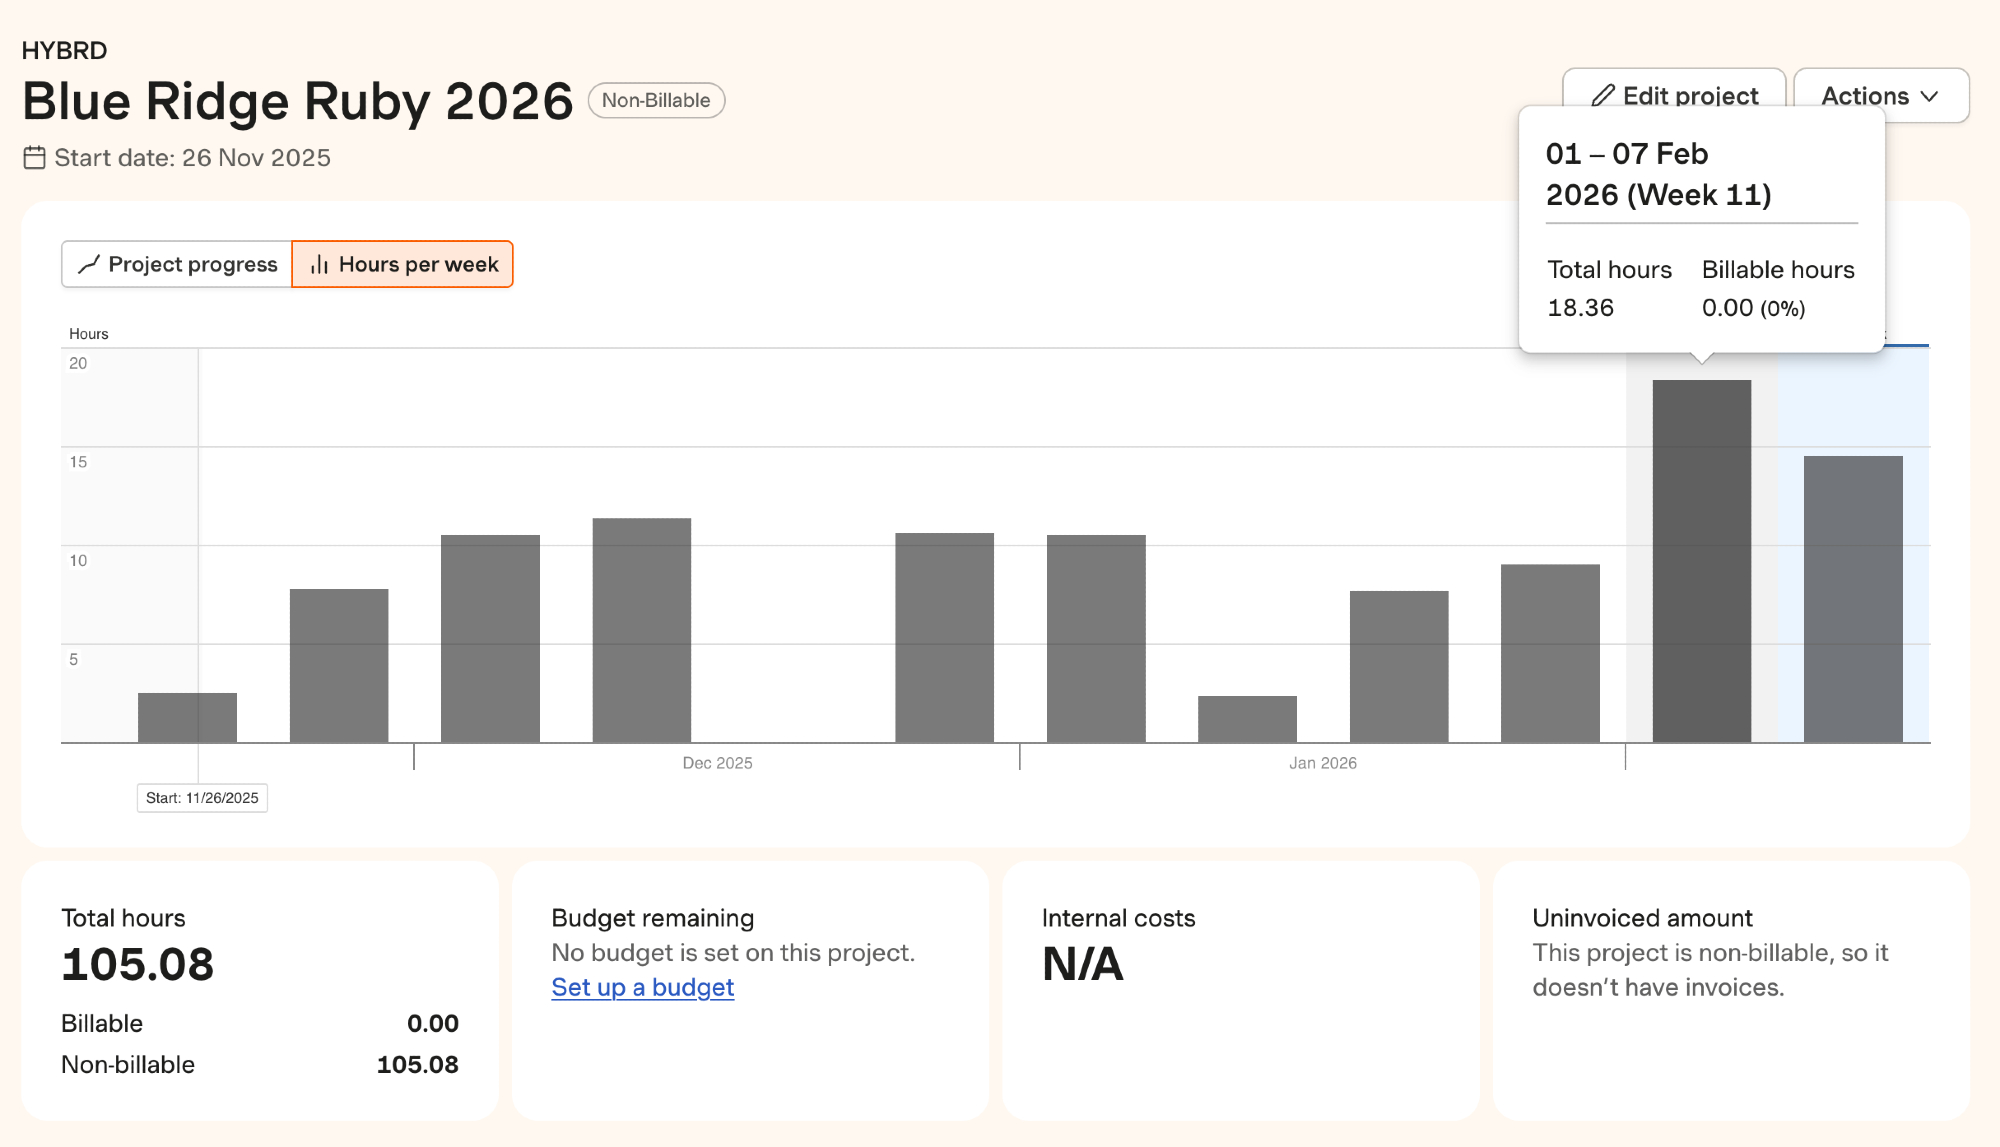Click the first short bar at project start
The height and width of the screenshot is (1147, 2000).
point(187,717)
